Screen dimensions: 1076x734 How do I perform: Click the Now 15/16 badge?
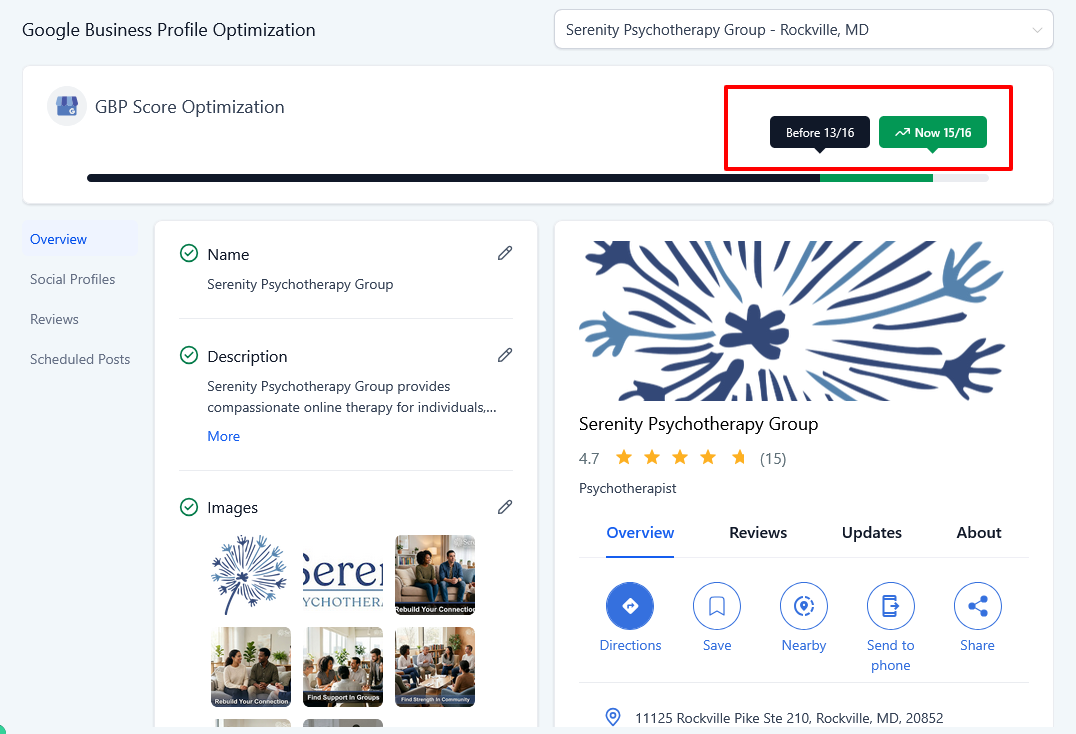pyautogui.click(x=933, y=132)
